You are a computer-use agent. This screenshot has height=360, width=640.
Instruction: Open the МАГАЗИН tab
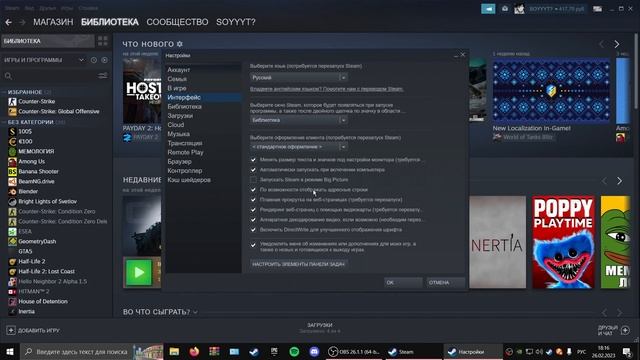pos(53,22)
